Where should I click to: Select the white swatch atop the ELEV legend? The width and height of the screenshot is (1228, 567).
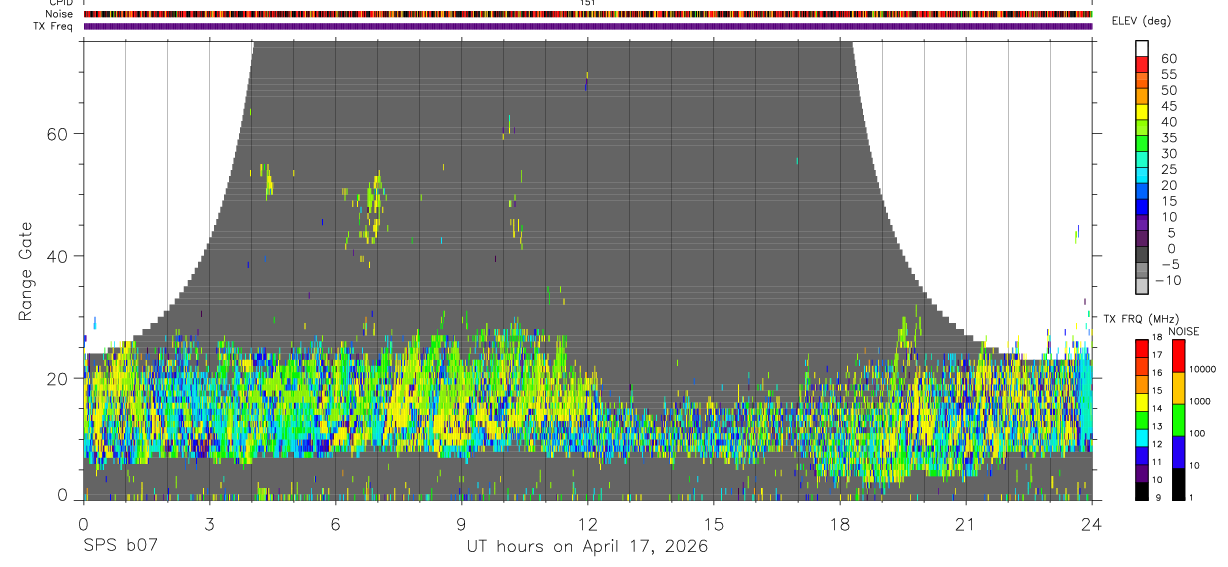(1142, 49)
